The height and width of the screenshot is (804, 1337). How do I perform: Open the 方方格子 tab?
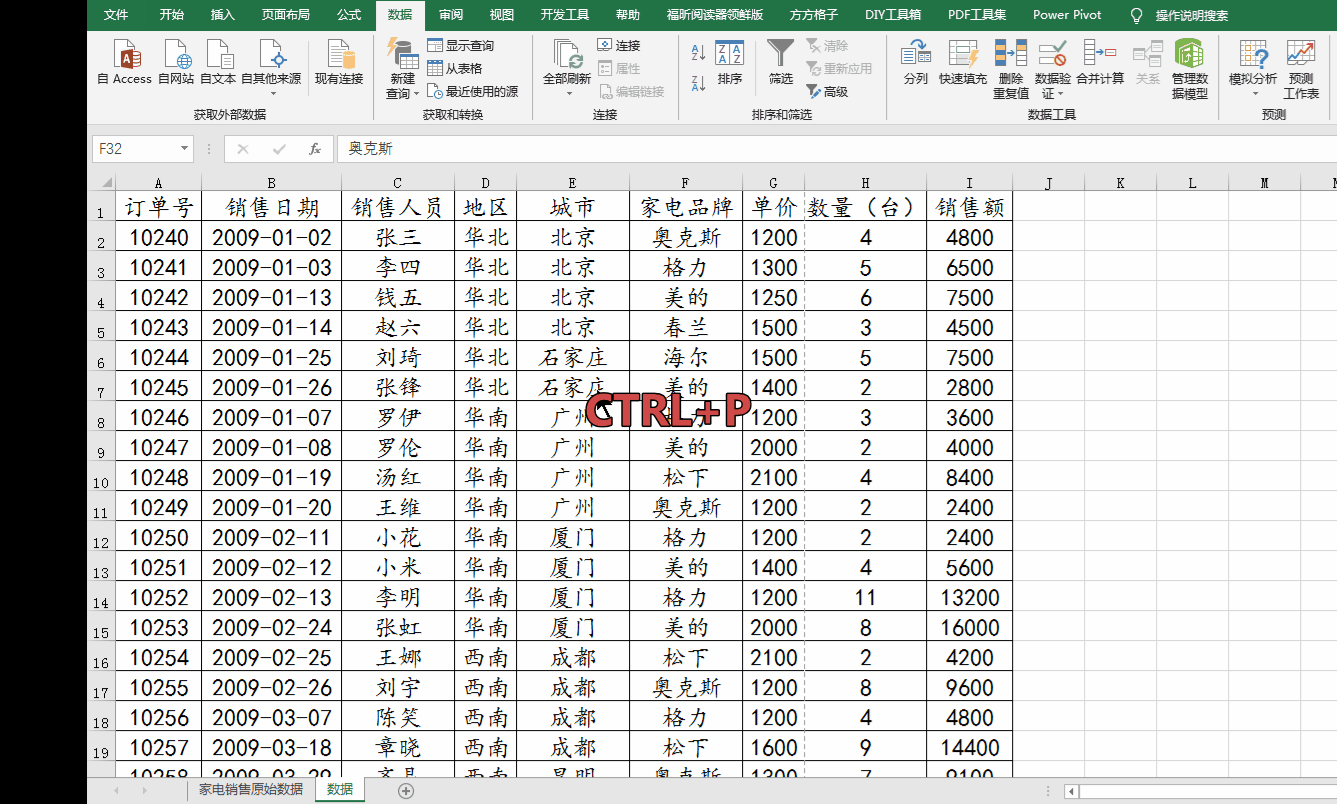[x=814, y=15]
